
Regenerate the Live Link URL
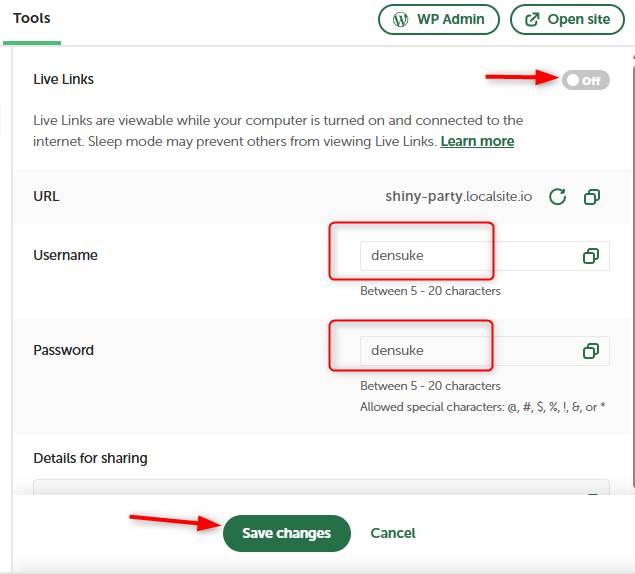pos(558,197)
